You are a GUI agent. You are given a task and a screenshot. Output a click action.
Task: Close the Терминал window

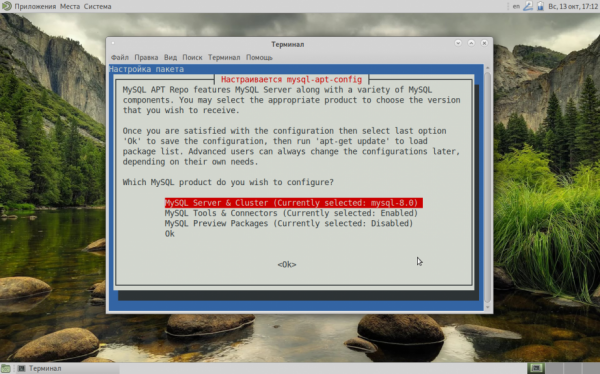pyautogui.click(x=484, y=43)
